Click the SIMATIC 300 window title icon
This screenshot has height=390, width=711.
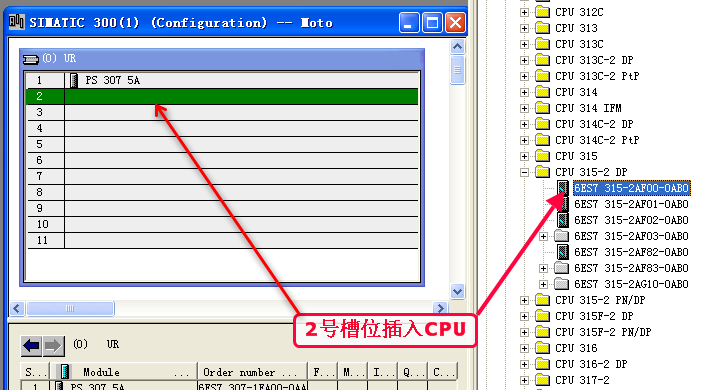[16, 21]
